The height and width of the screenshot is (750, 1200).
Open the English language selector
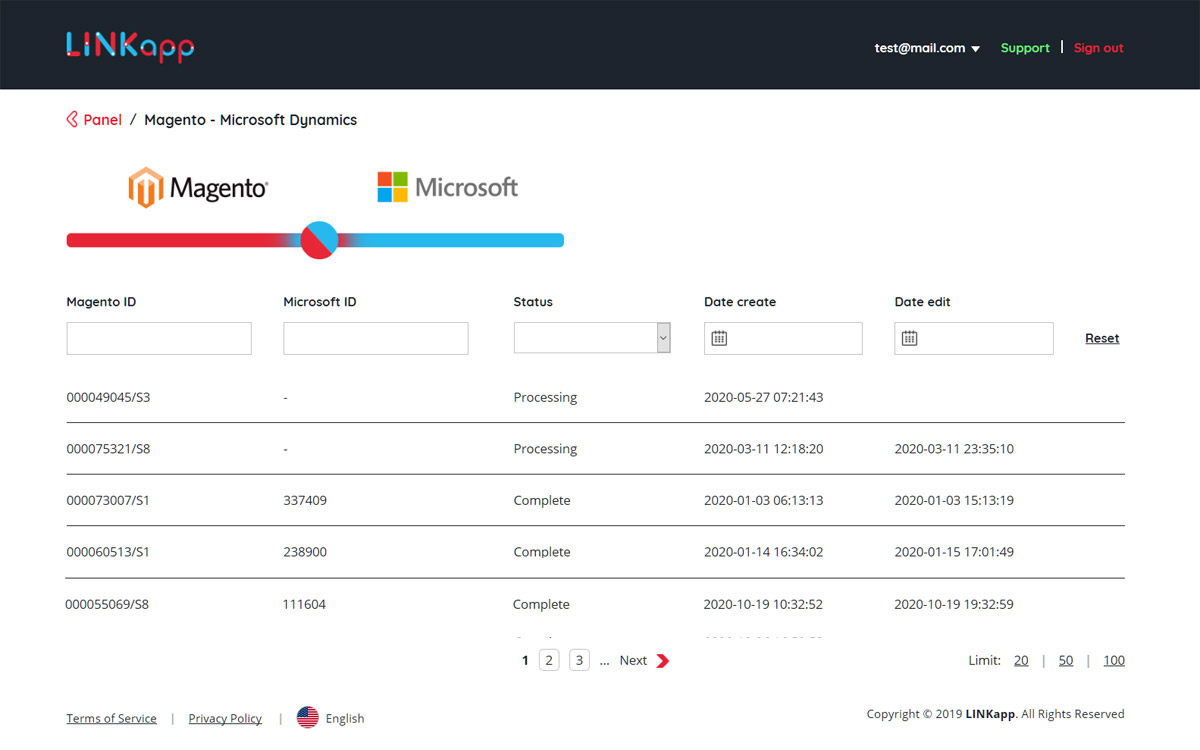[x=345, y=718]
